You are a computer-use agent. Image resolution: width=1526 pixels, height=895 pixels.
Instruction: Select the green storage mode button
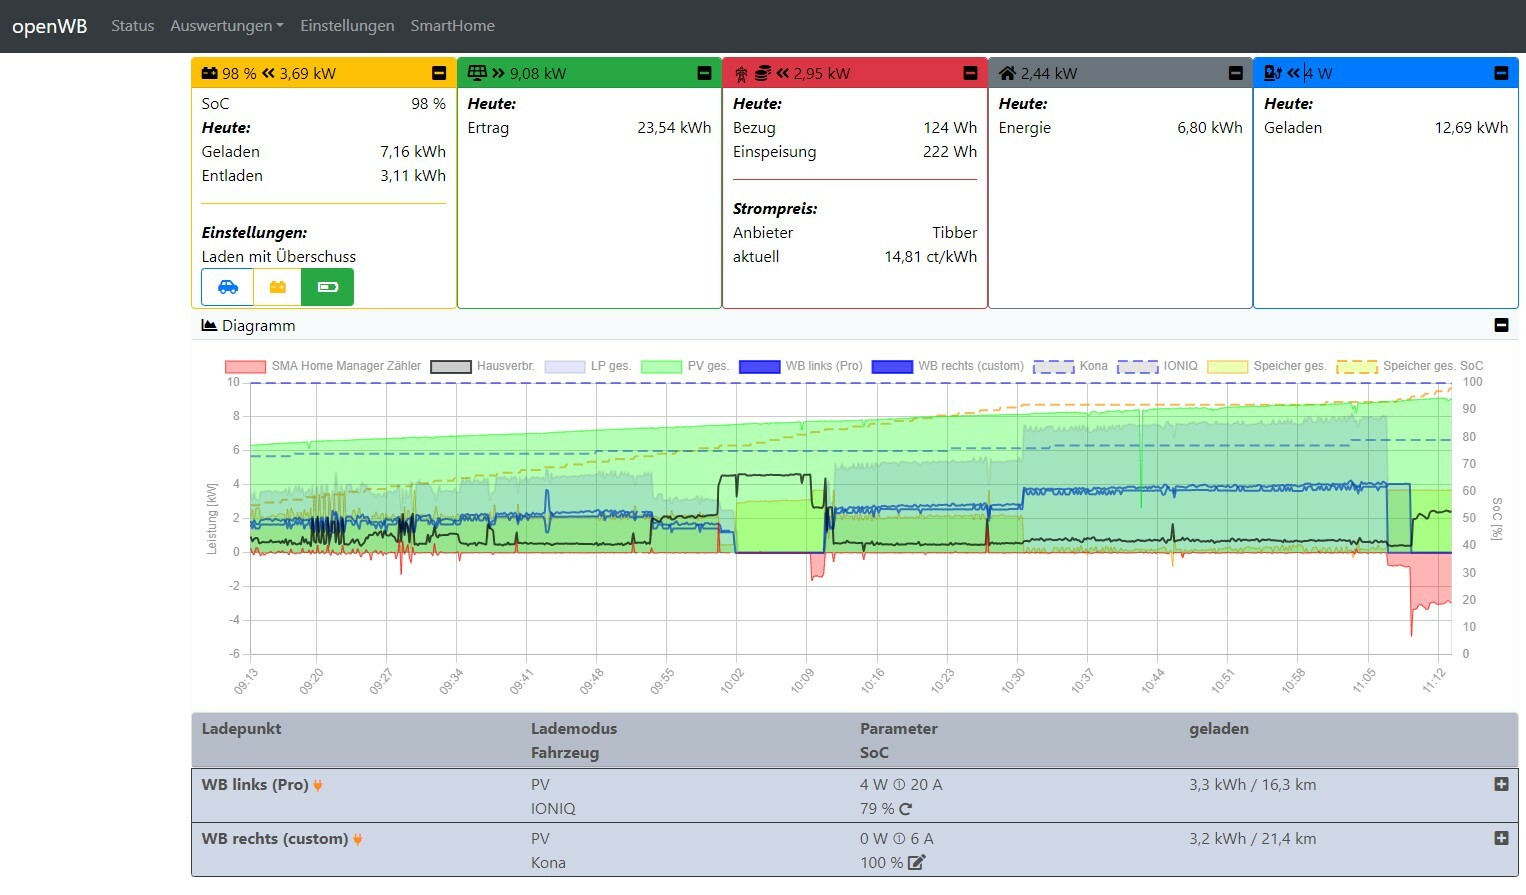[328, 287]
